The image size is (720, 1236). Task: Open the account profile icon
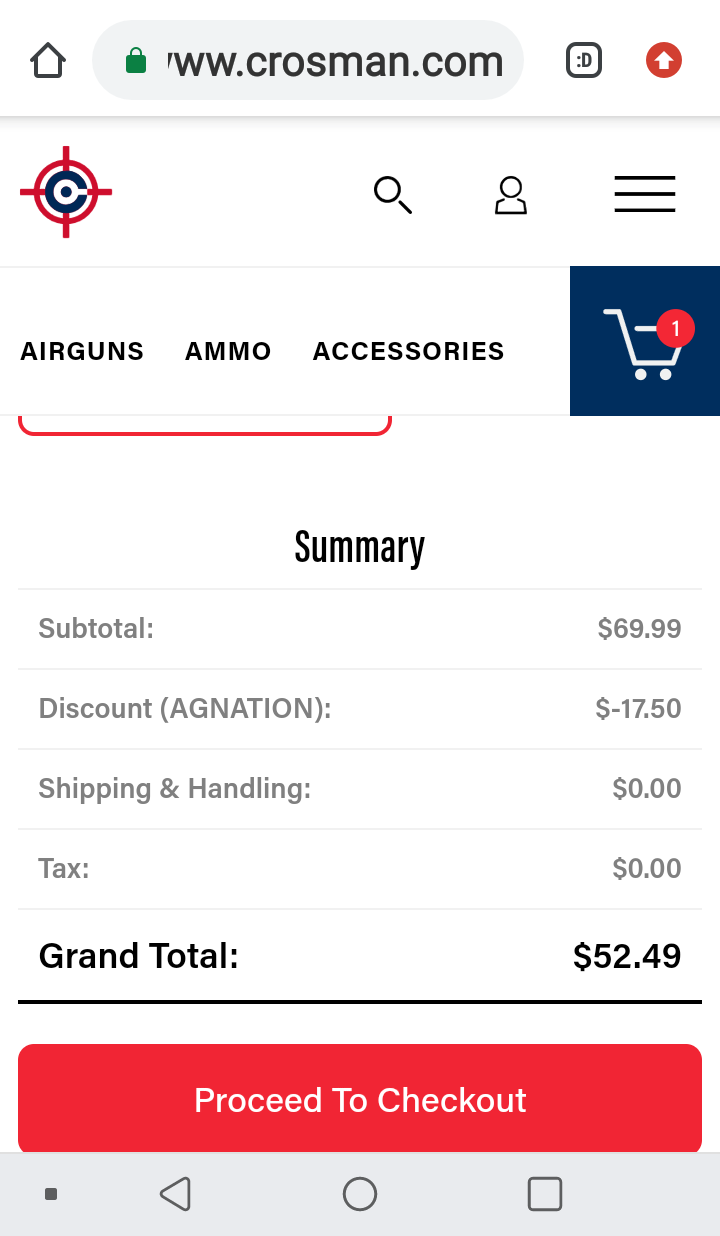coord(511,195)
